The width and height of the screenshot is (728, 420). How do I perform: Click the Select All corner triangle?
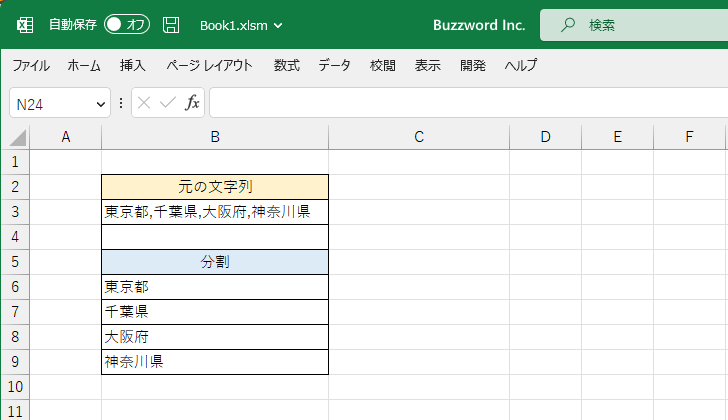click(17, 138)
